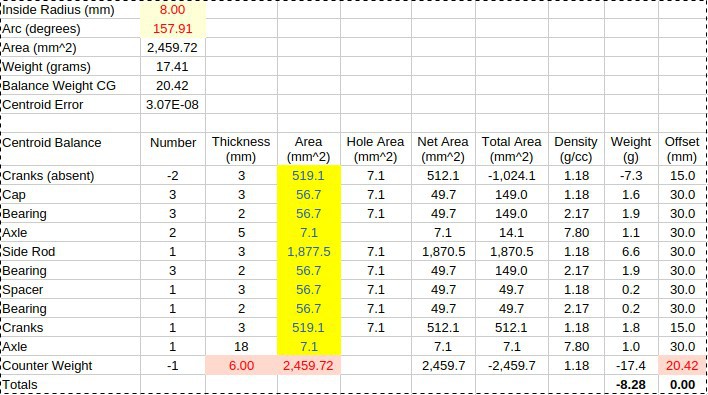Select the pink Counter Weight offset 20.42
The width and height of the screenshot is (708, 395).
pos(682,366)
